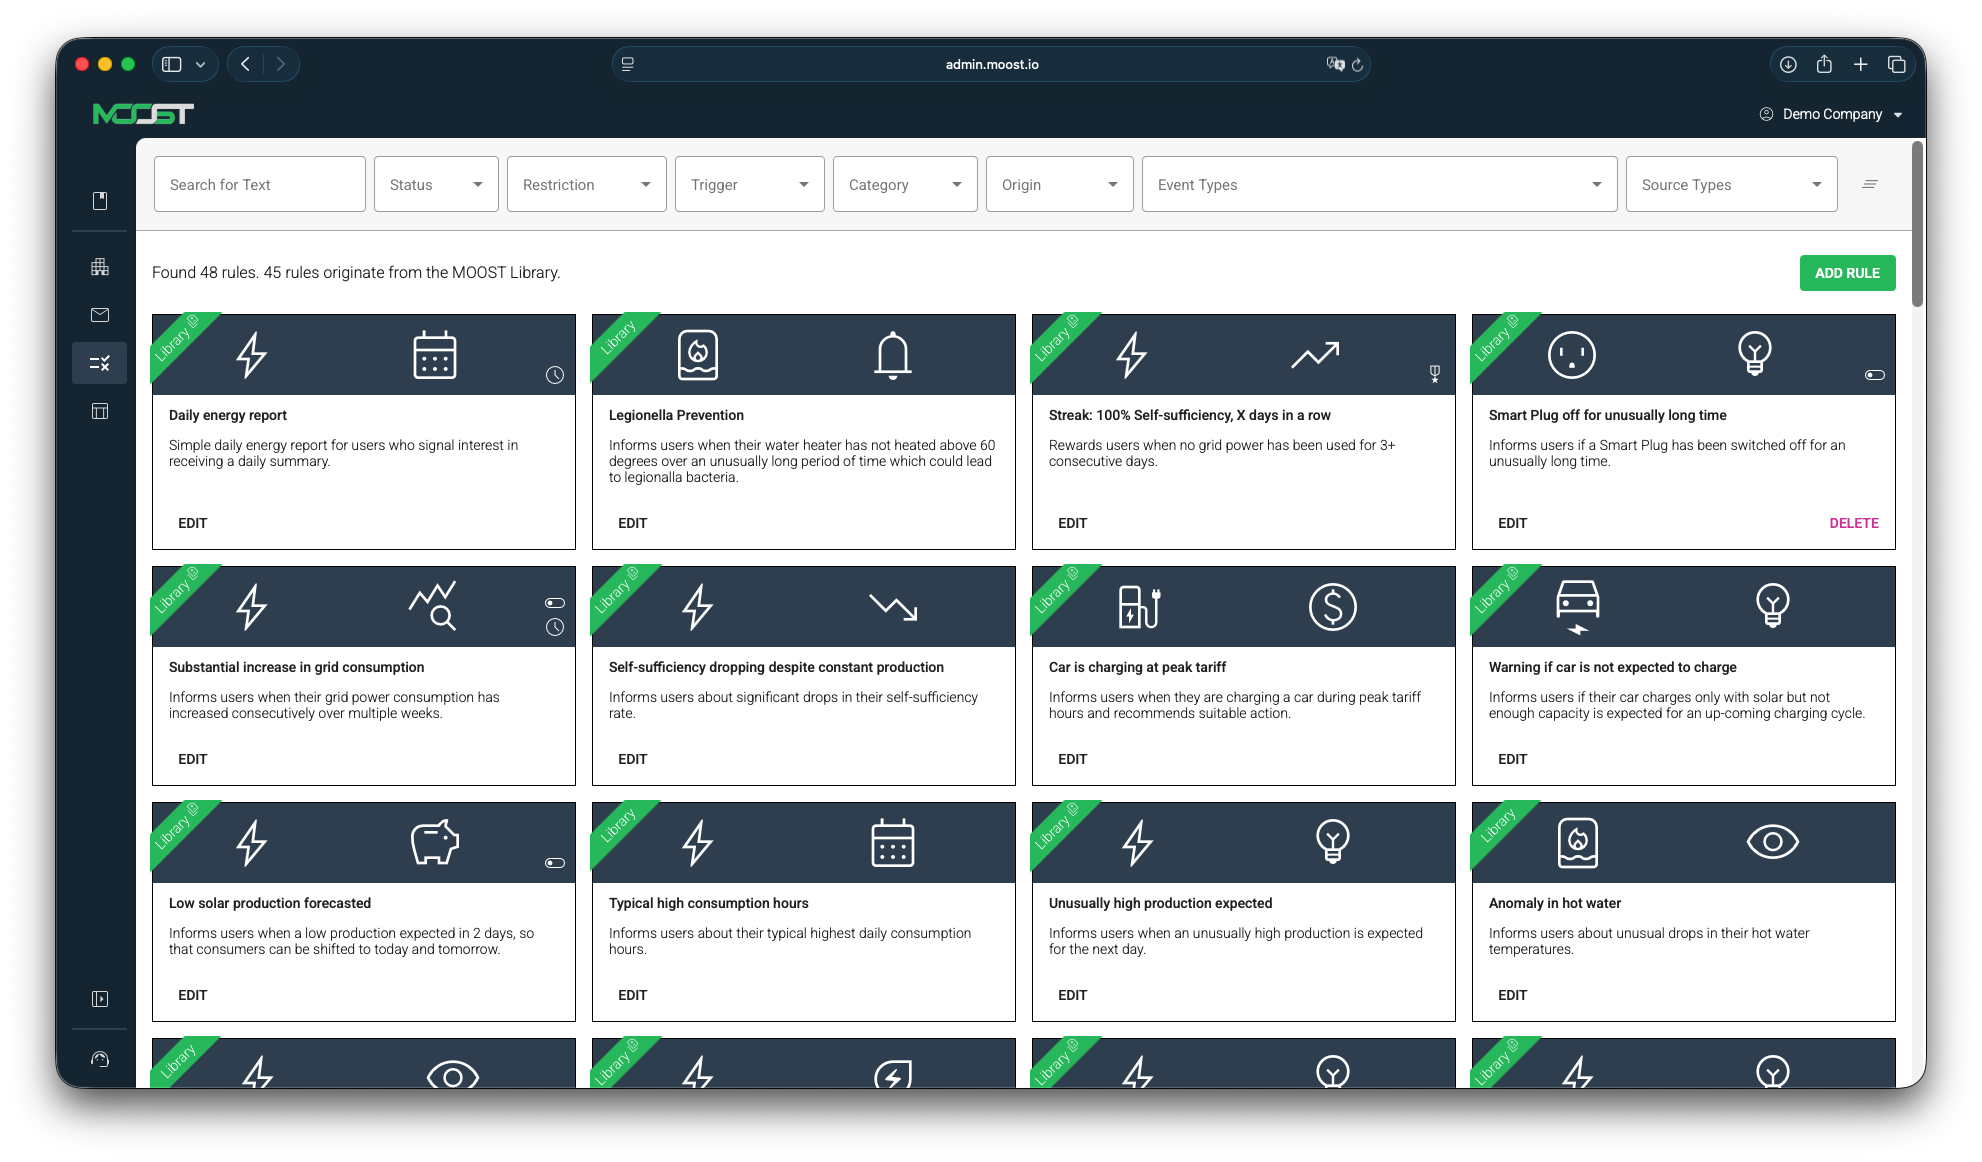Click the MOOST logo

143,114
